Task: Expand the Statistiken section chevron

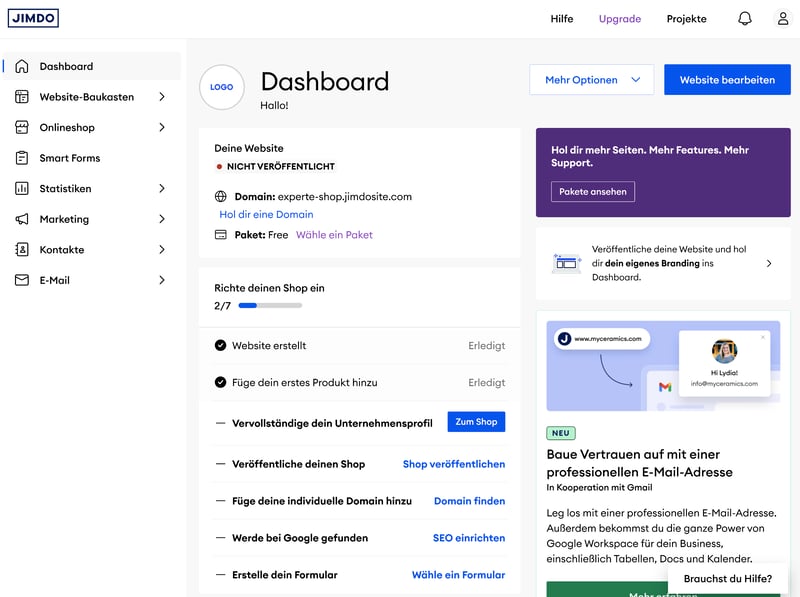Action: point(161,189)
